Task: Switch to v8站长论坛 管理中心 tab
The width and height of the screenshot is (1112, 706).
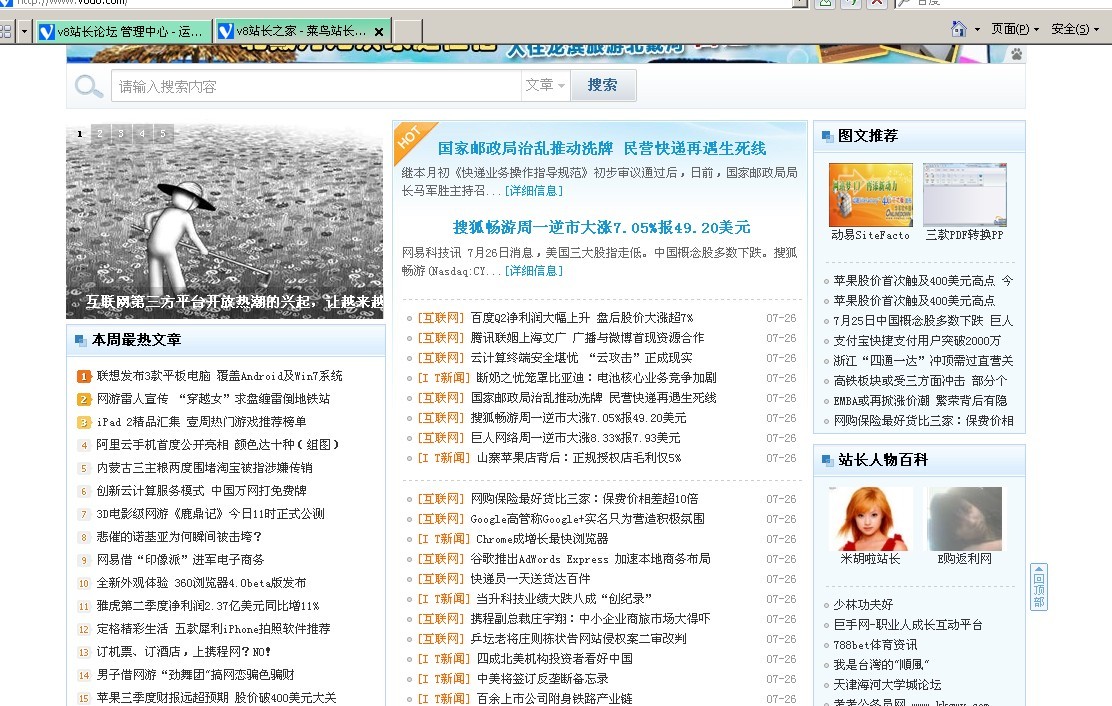Action: pyautogui.click(x=124, y=31)
